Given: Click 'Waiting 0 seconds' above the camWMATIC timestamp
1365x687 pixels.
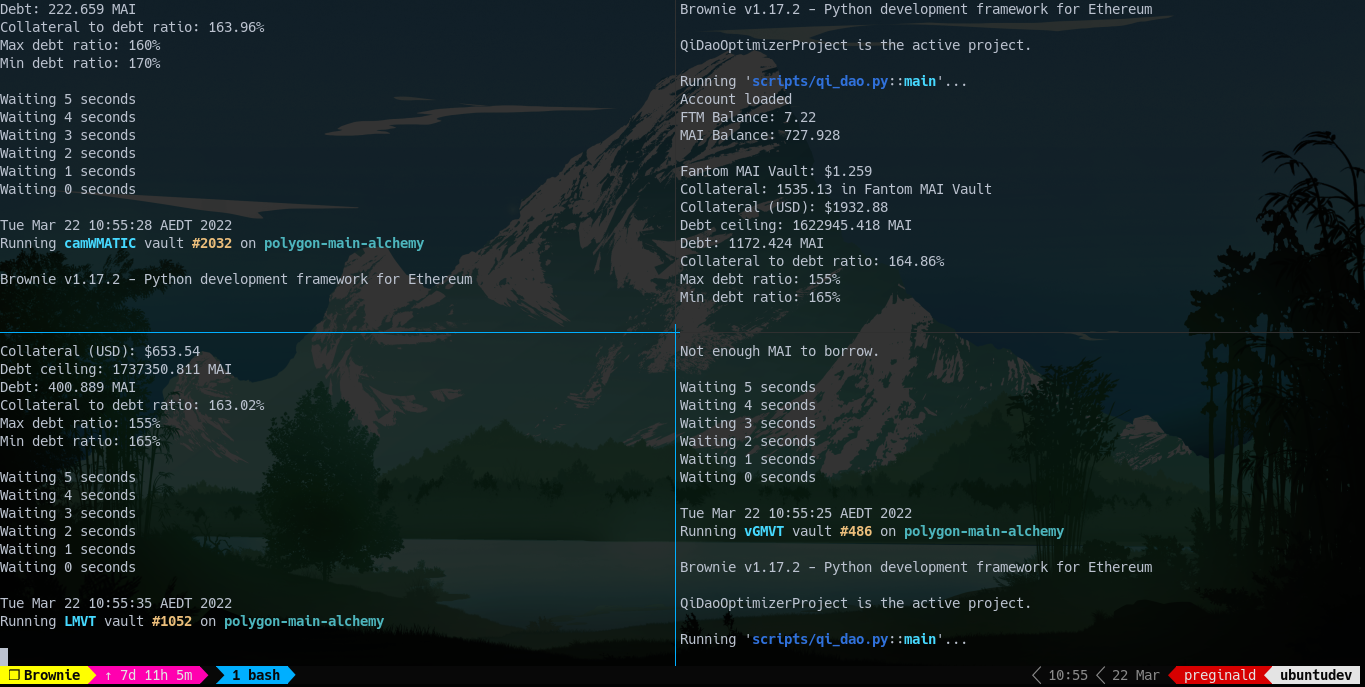Looking at the screenshot, I should tap(68, 189).
